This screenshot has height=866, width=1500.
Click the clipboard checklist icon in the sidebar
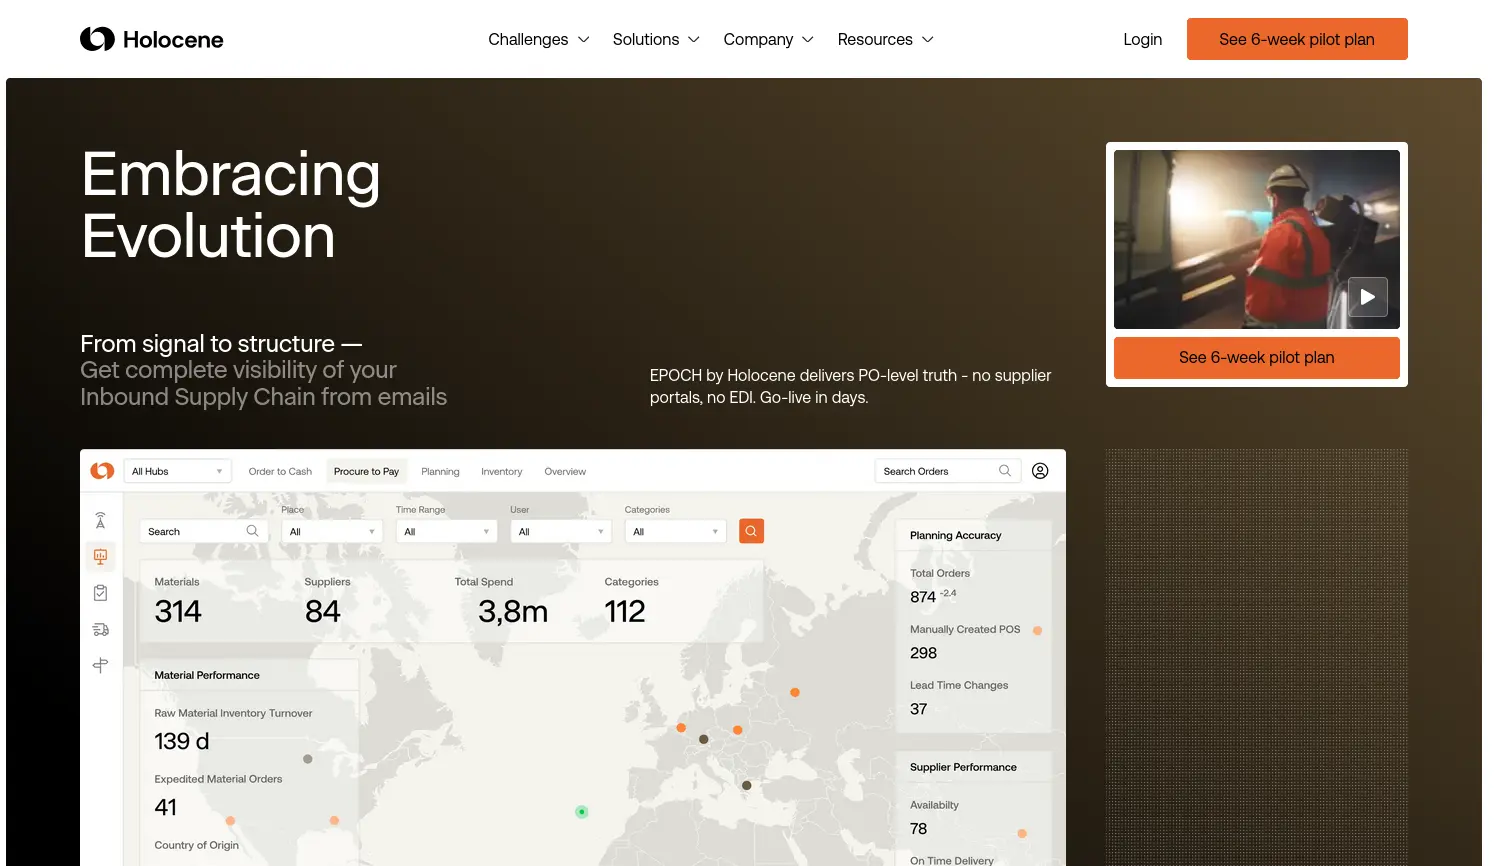(x=100, y=592)
